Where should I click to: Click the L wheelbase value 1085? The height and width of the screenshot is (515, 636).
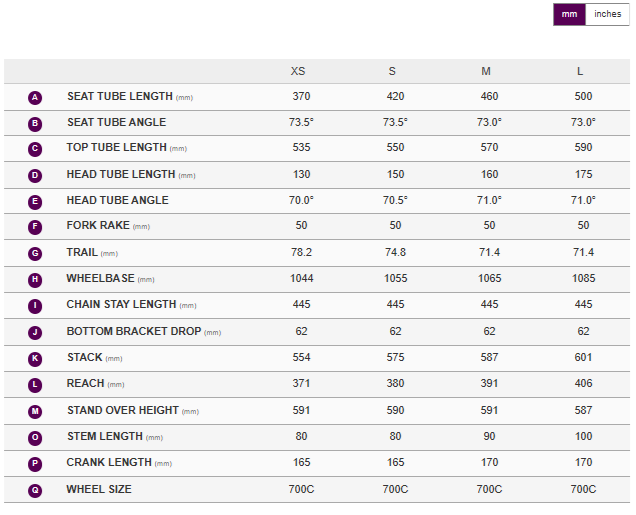pos(583,279)
